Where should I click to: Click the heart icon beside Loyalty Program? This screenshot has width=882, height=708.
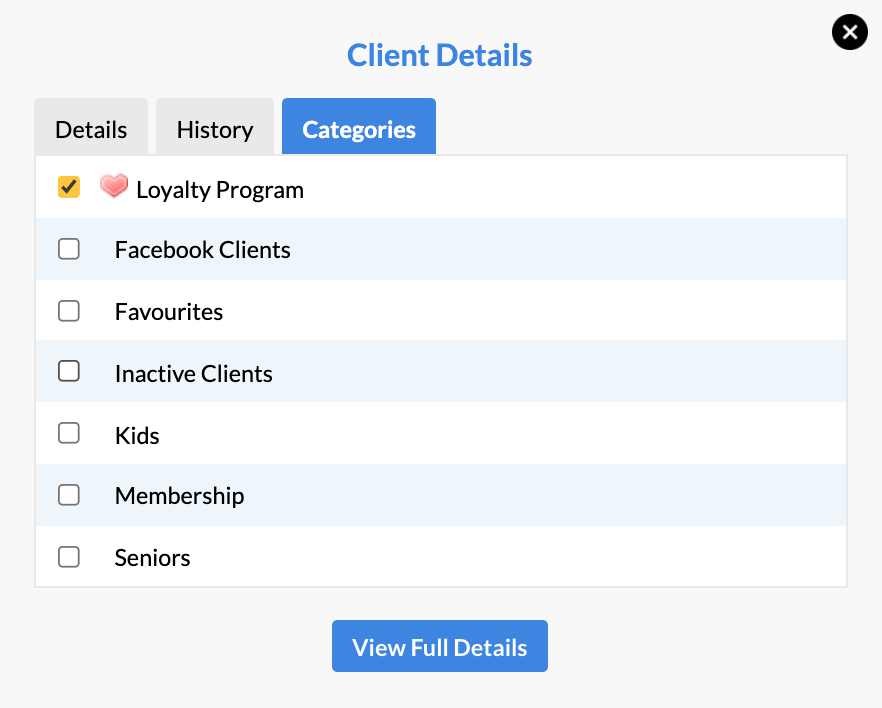click(x=114, y=186)
